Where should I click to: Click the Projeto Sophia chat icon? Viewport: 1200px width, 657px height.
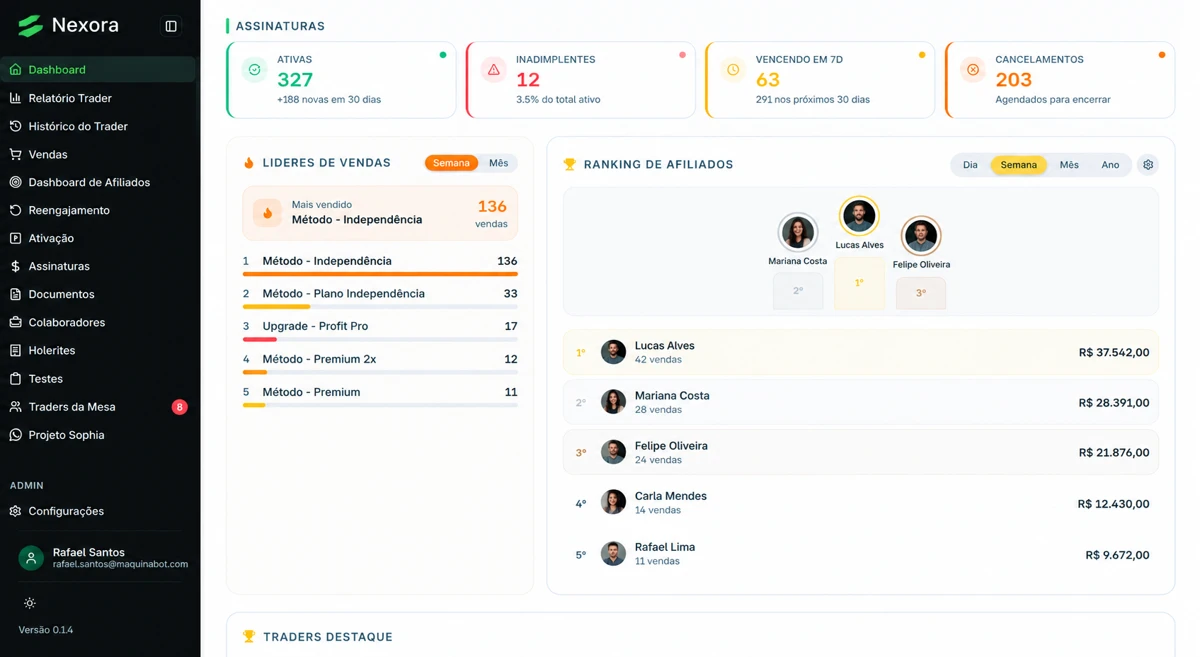(x=15, y=435)
